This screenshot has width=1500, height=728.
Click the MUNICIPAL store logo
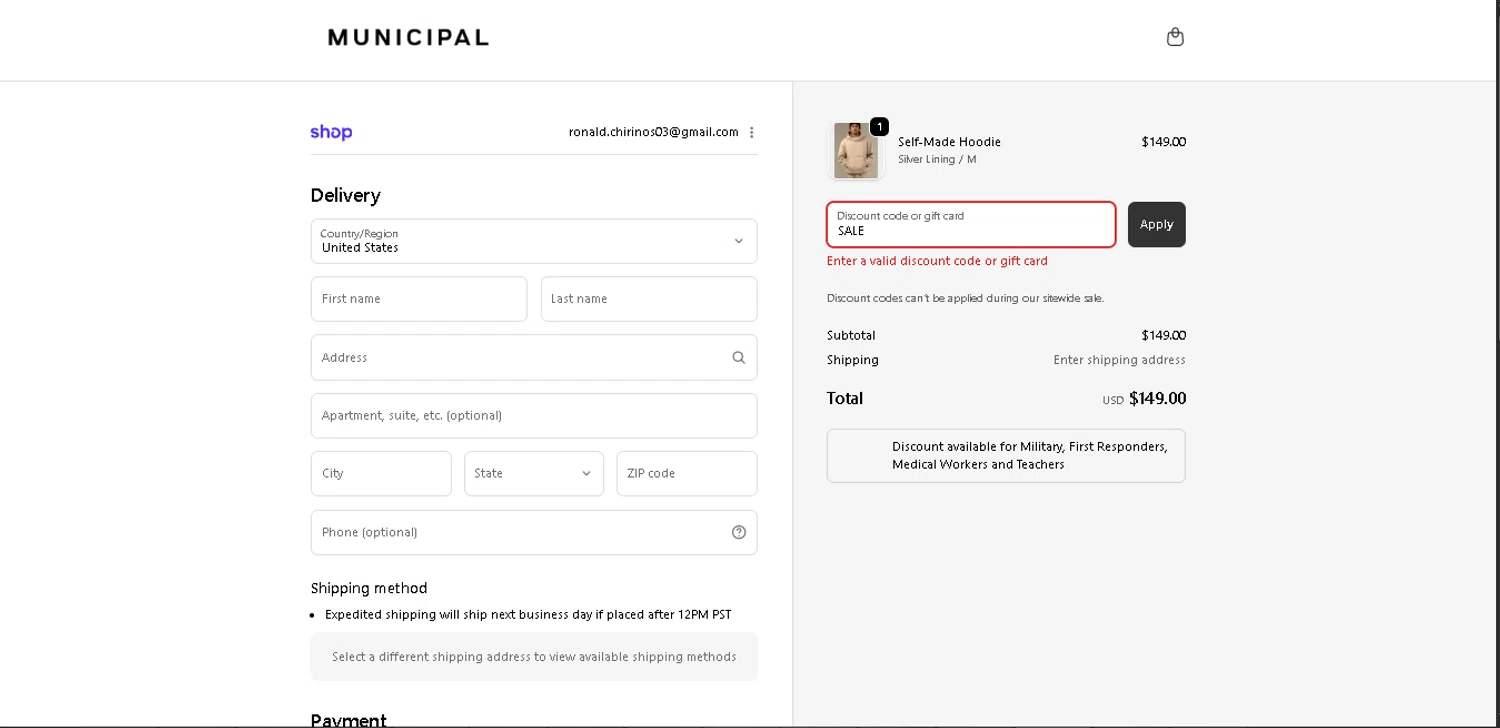point(408,38)
